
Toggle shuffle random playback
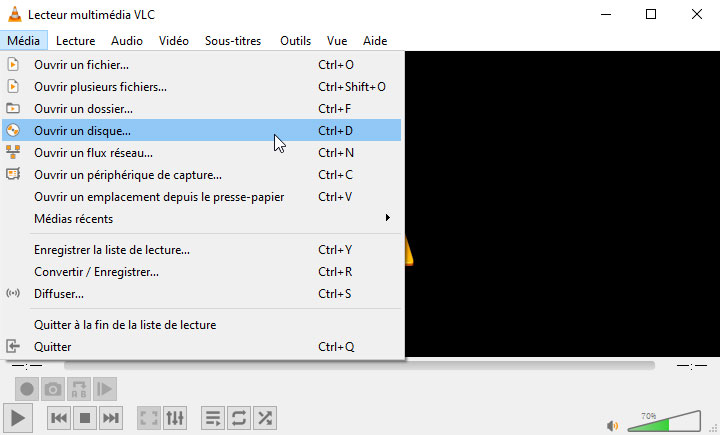pyautogui.click(x=265, y=418)
